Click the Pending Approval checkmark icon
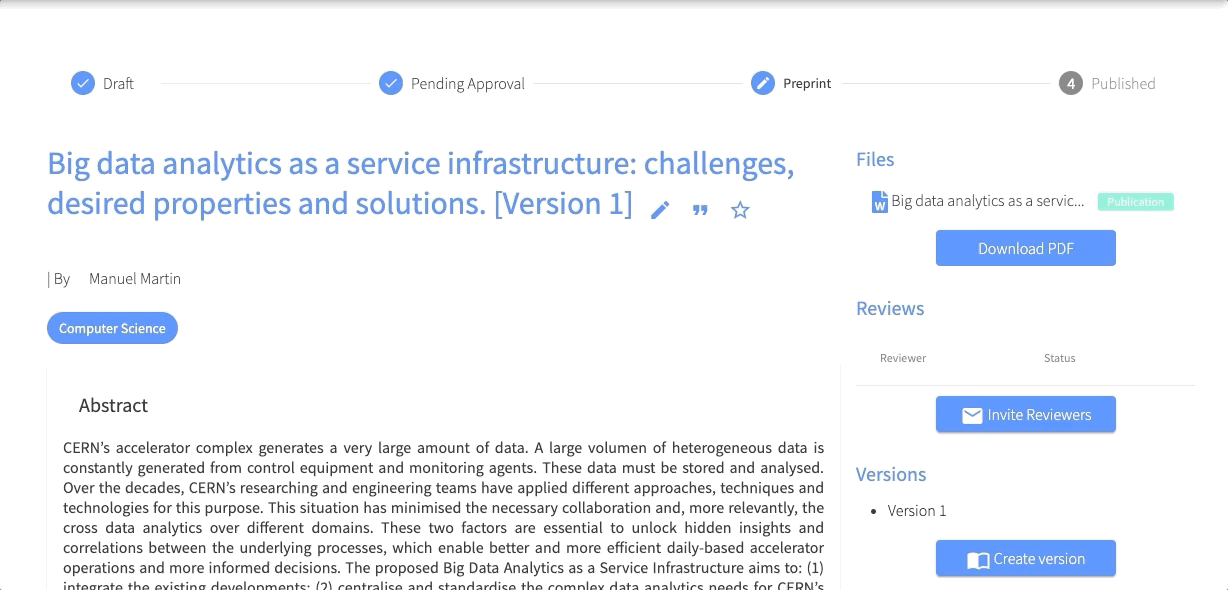The image size is (1228, 590). click(391, 83)
